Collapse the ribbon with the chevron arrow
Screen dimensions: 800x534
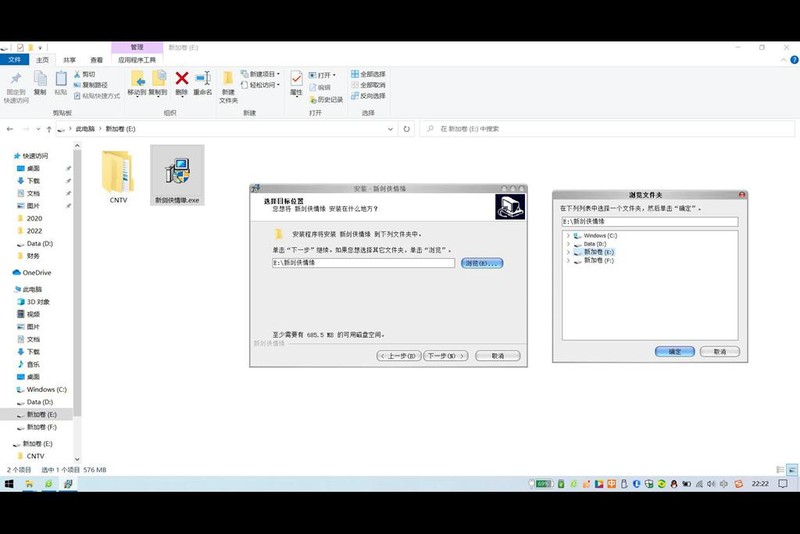point(784,60)
